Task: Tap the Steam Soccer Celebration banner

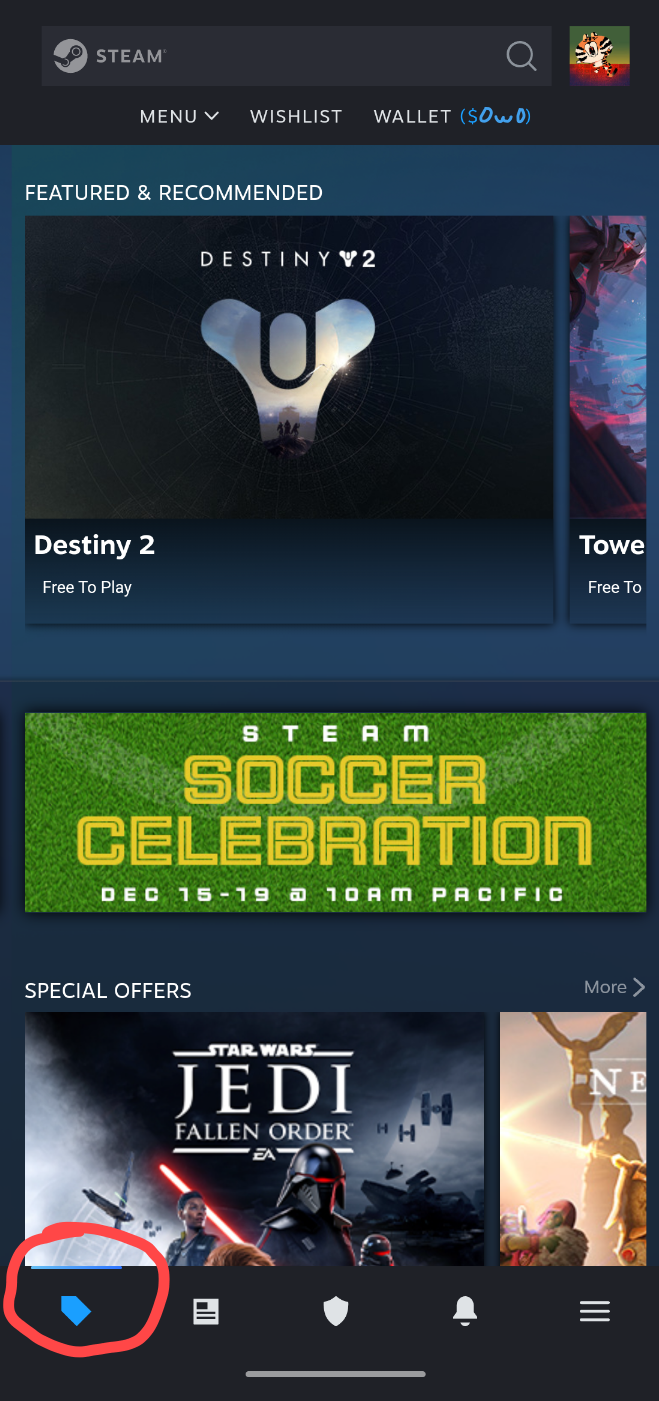Action: tap(335, 812)
